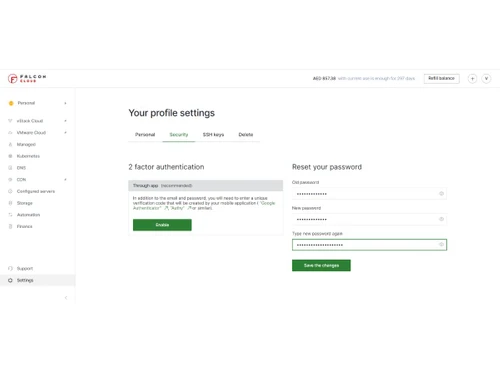Screen dimensions: 500x375
Task: Click the AED balance amount text
Action: point(324,79)
